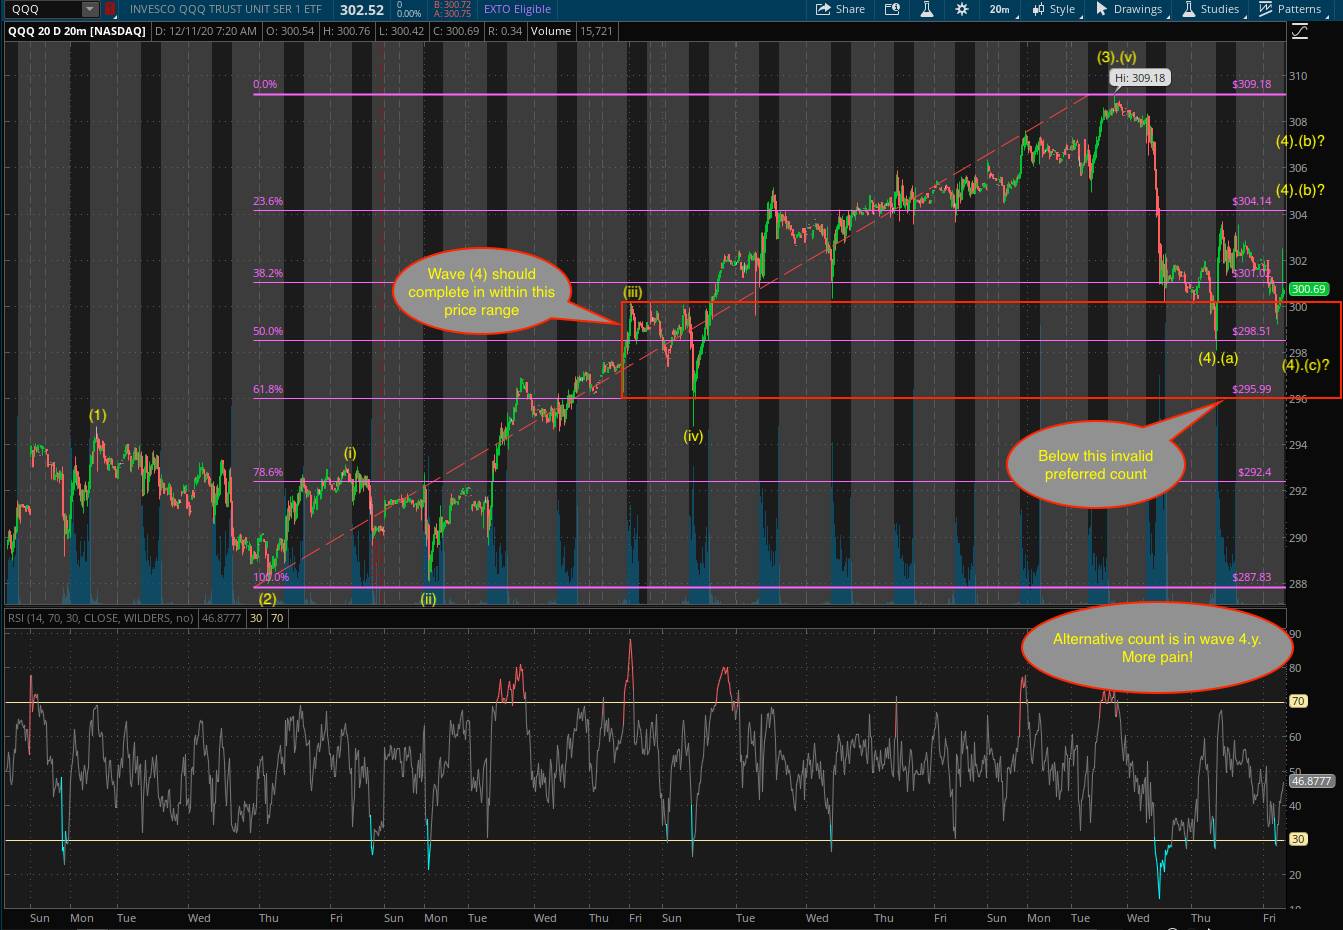Open the Drawings tools menu

pos(1129,9)
